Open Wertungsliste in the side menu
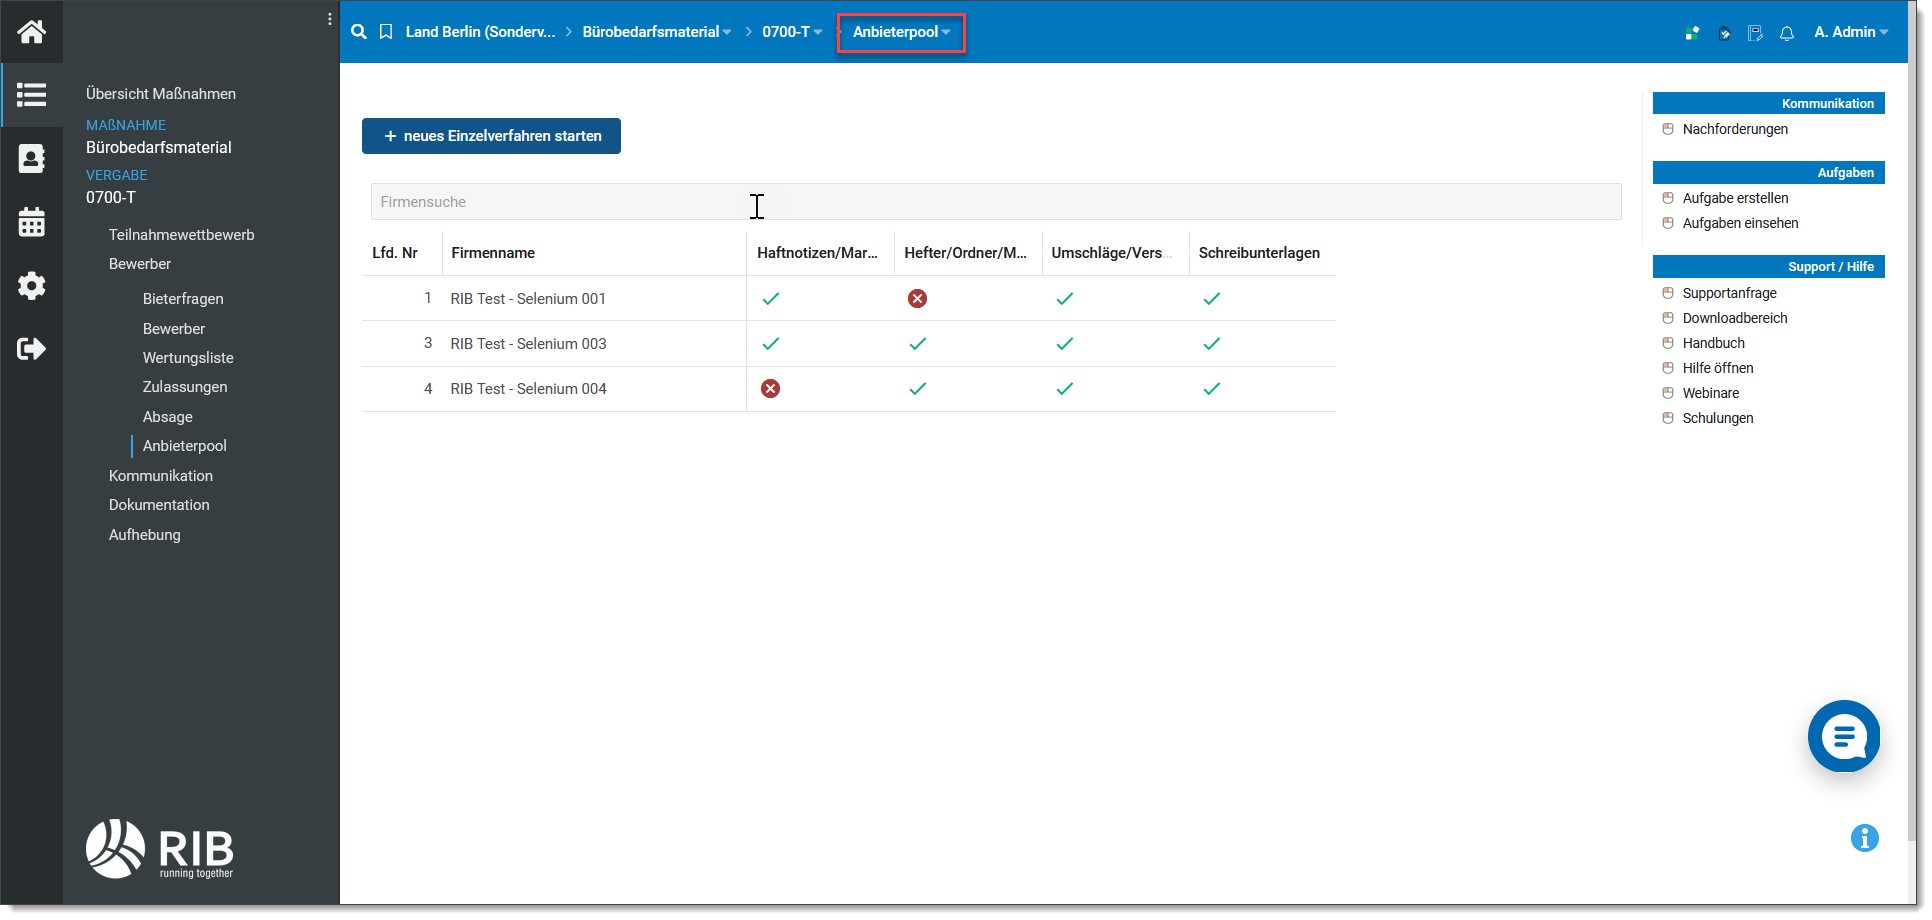Screen dimensions: 1932x920 point(188,358)
